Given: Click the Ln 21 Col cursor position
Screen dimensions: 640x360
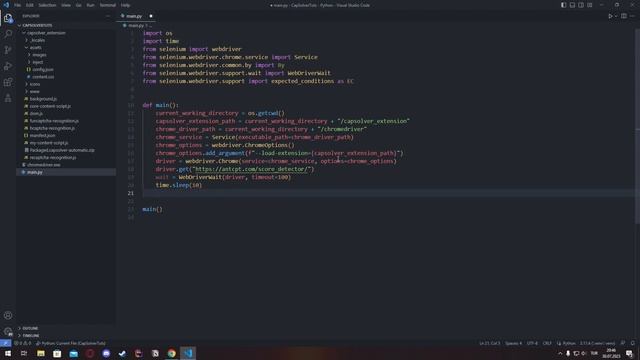Looking at the screenshot, I should [489, 343].
